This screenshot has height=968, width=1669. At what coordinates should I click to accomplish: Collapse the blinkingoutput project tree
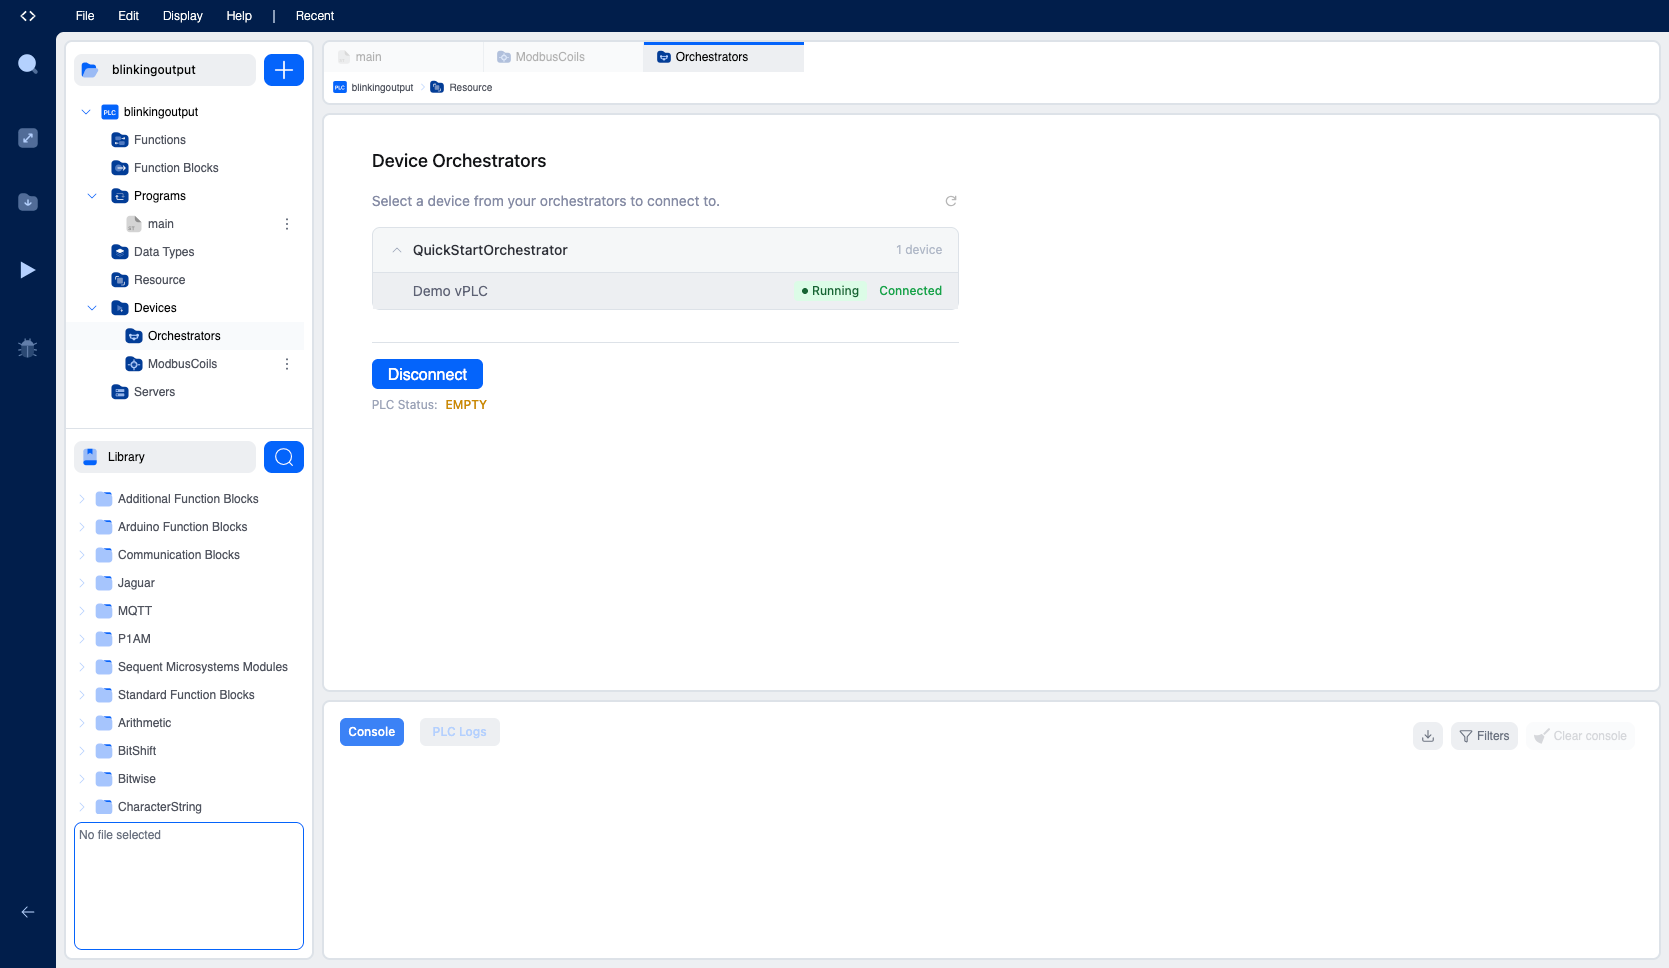86,112
